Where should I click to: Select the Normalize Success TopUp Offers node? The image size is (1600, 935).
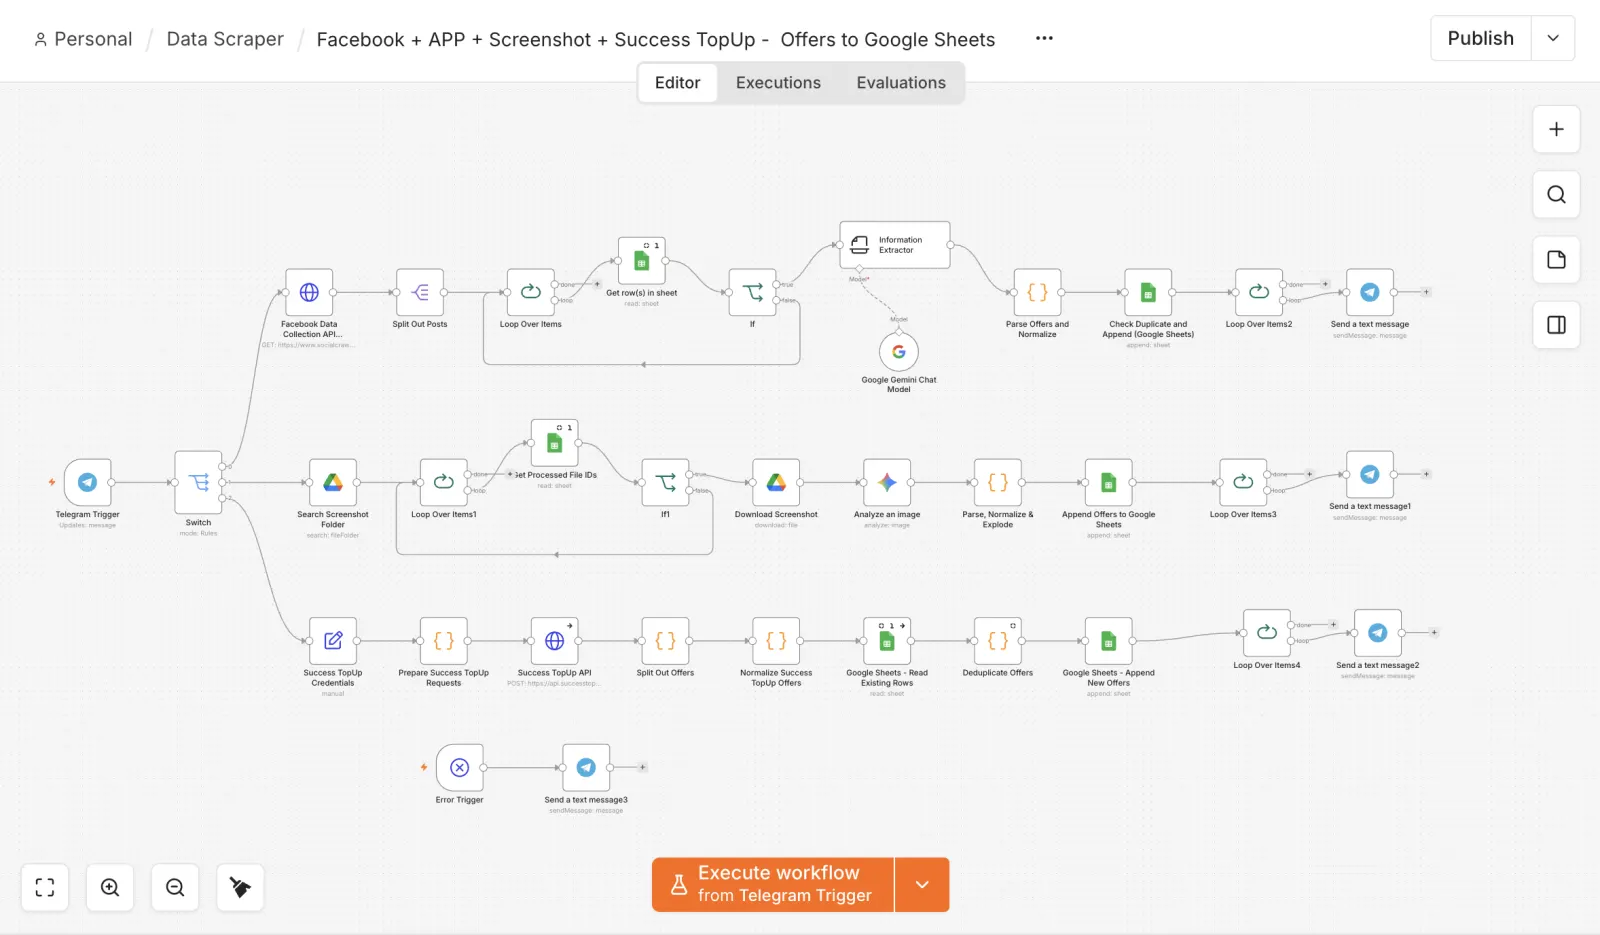click(x=776, y=641)
